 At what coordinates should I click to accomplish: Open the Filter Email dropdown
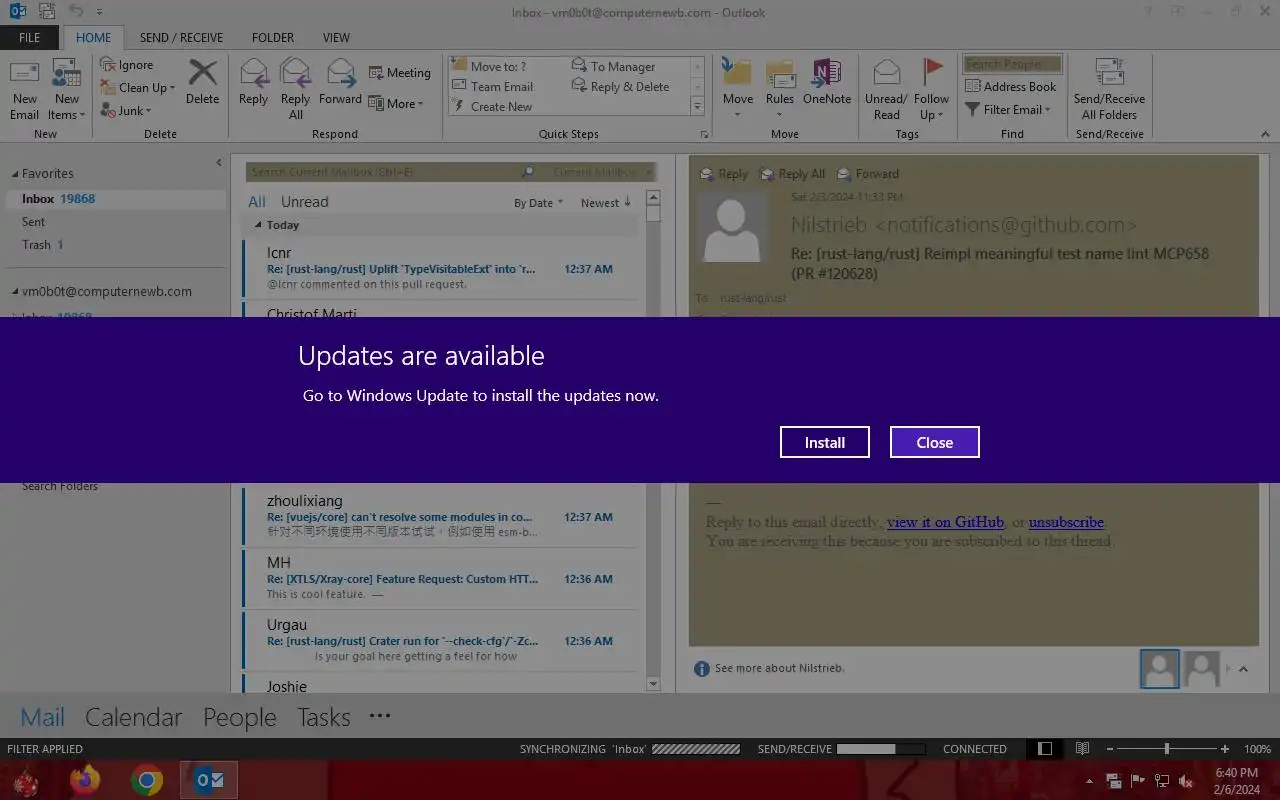1007,110
